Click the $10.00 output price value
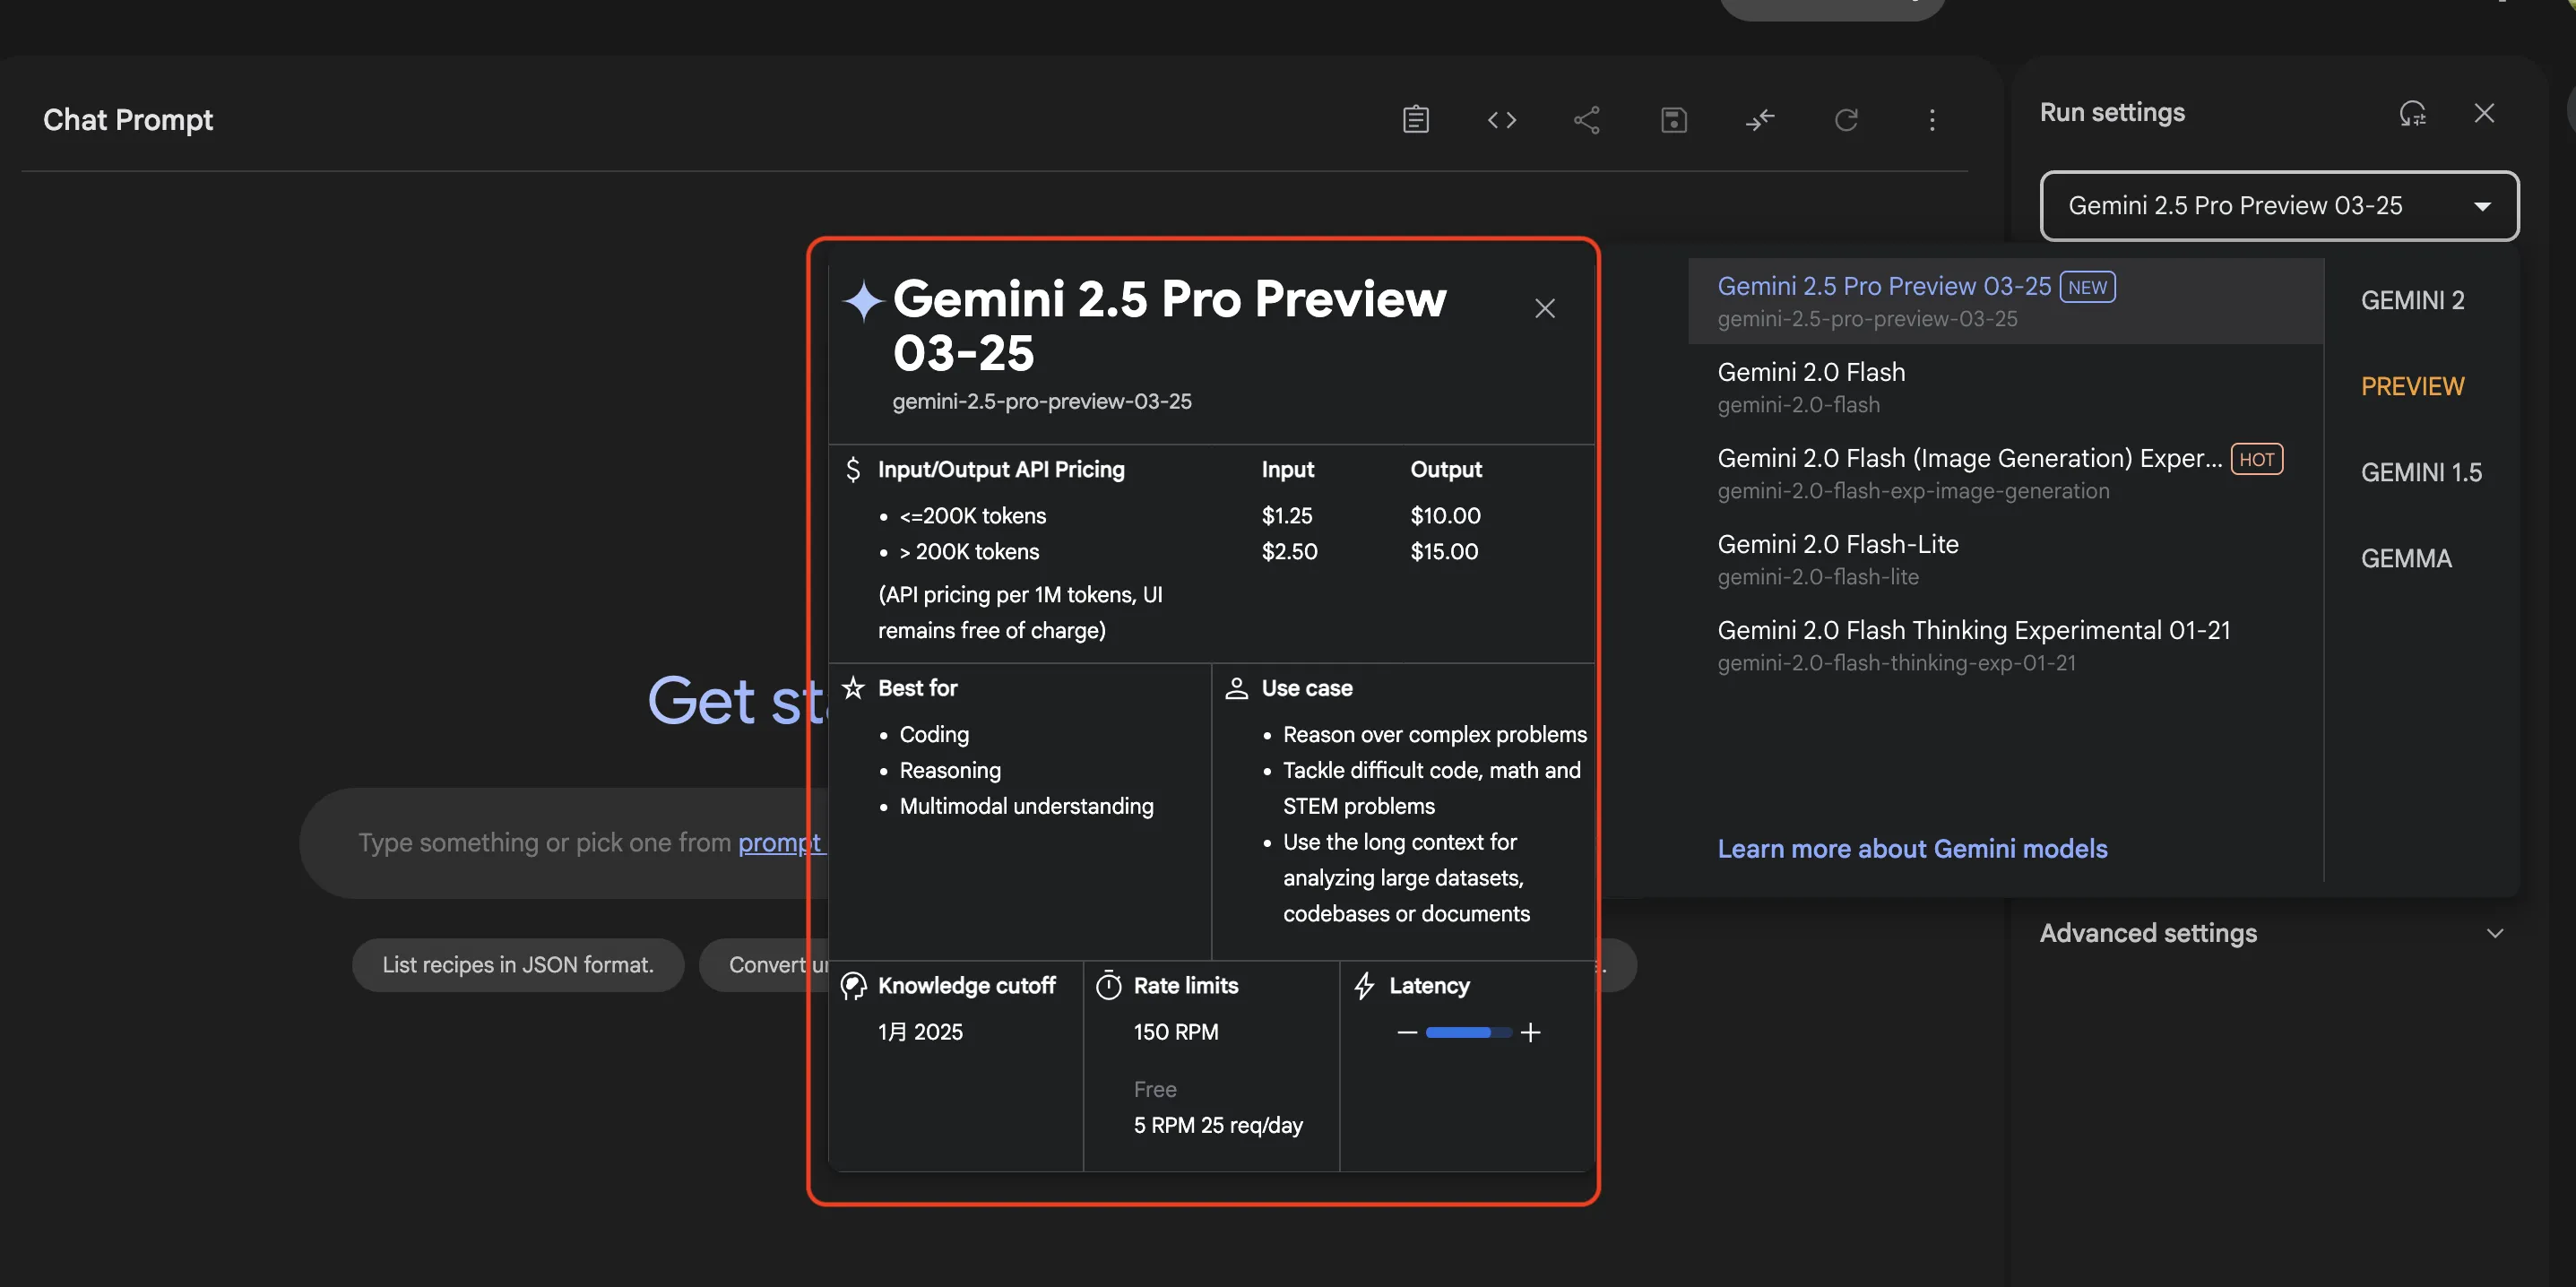Image resolution: width=2576 pixels, height=1287 pixels. (x=1445, y=516)
